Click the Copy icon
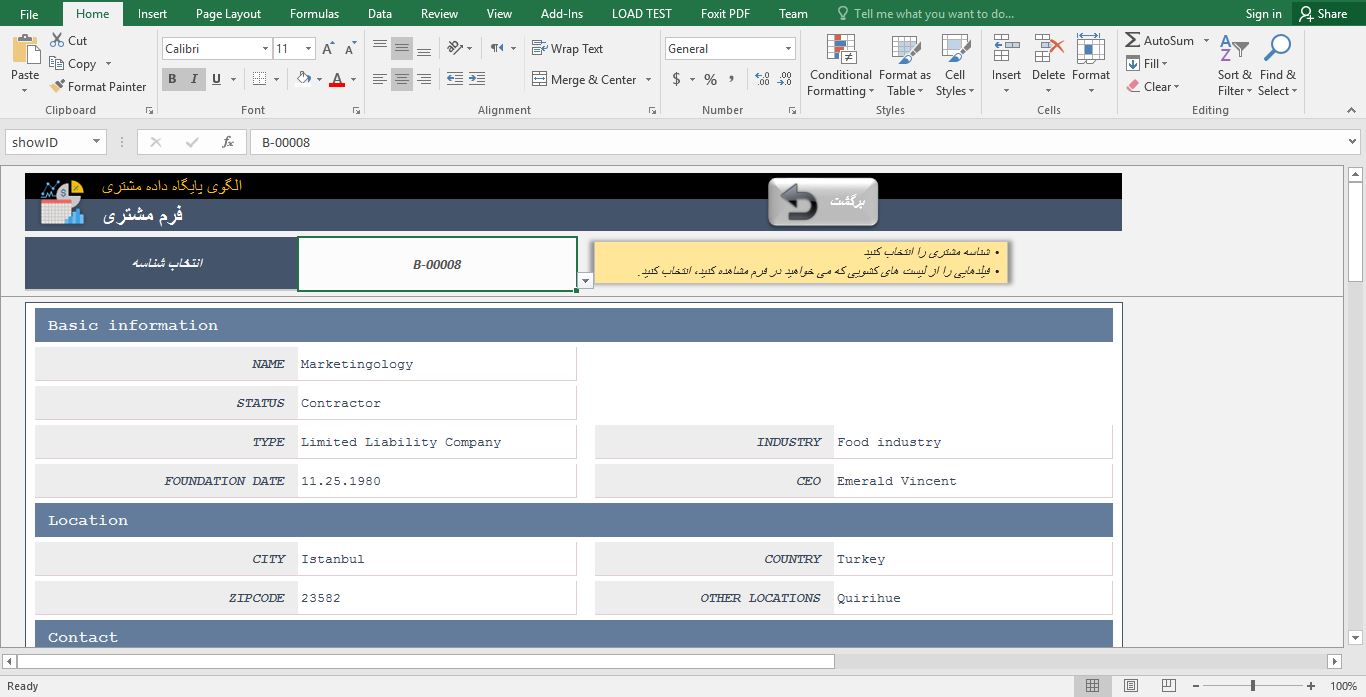Image resolution: width=1366 pixels, height=697 pixels. [x=57, y=63]
